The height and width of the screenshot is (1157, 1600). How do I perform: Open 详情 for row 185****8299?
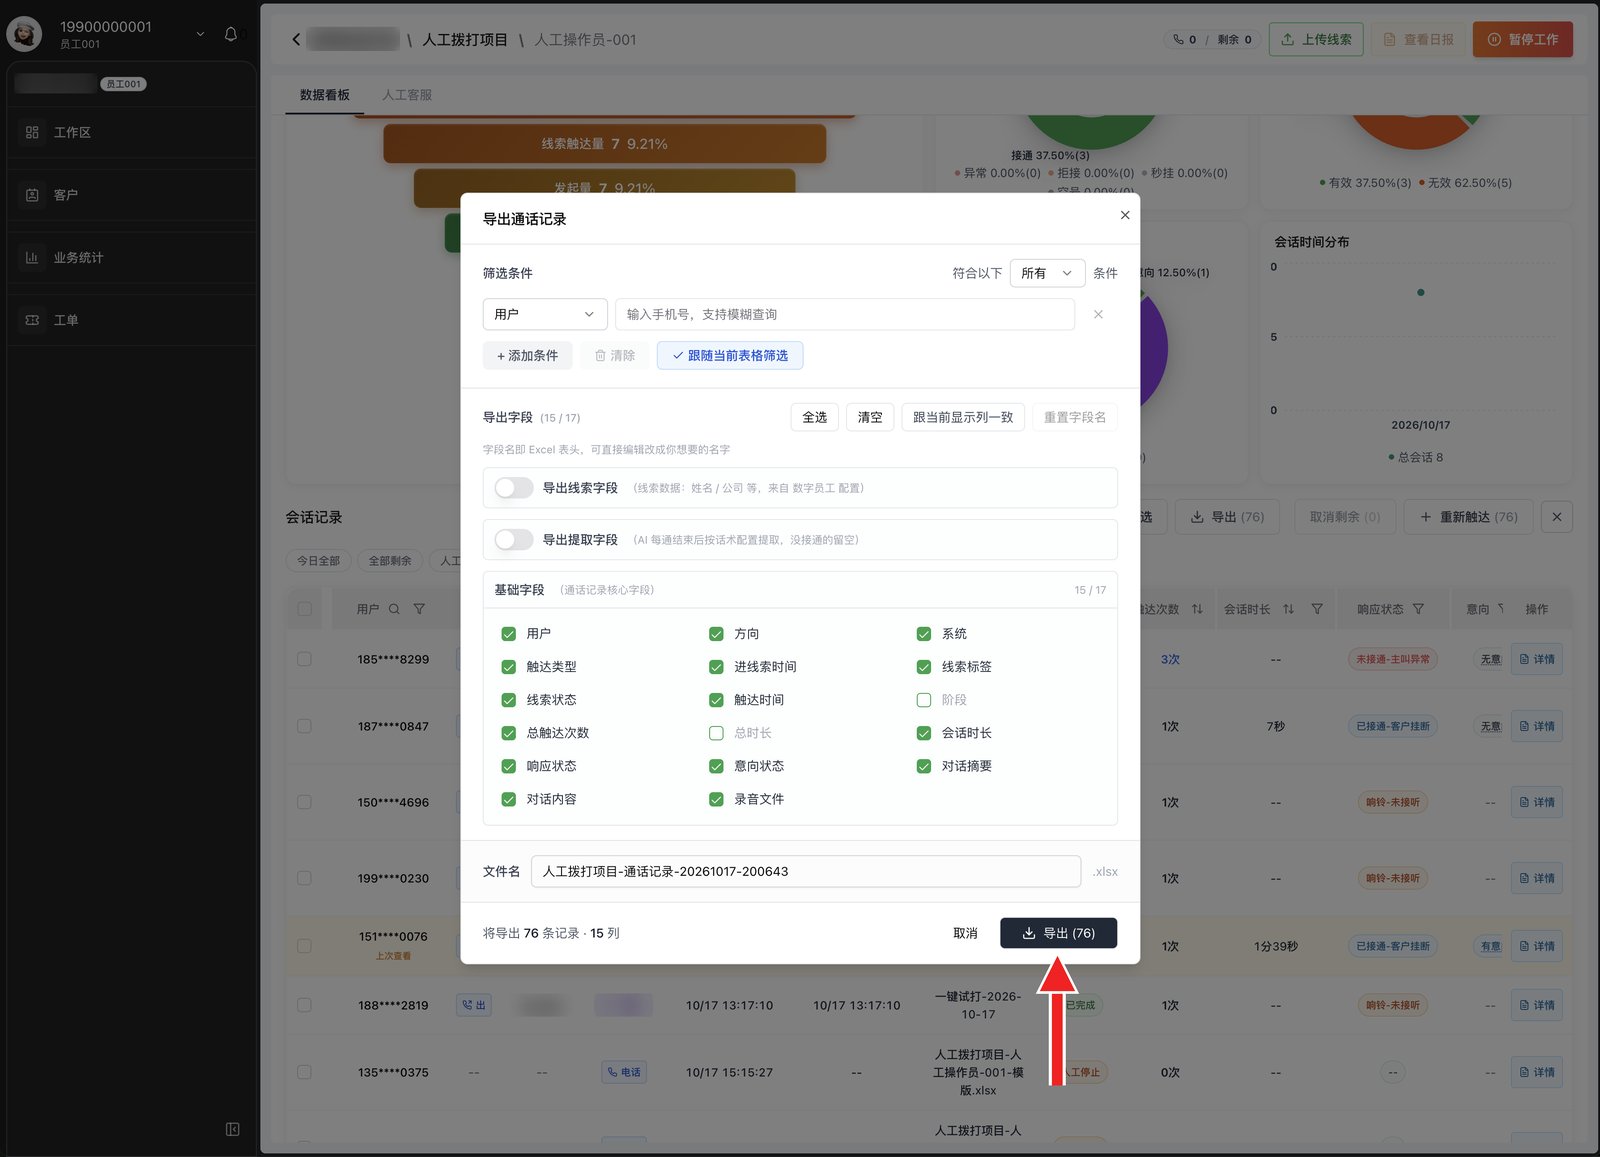pos(1537,659)
